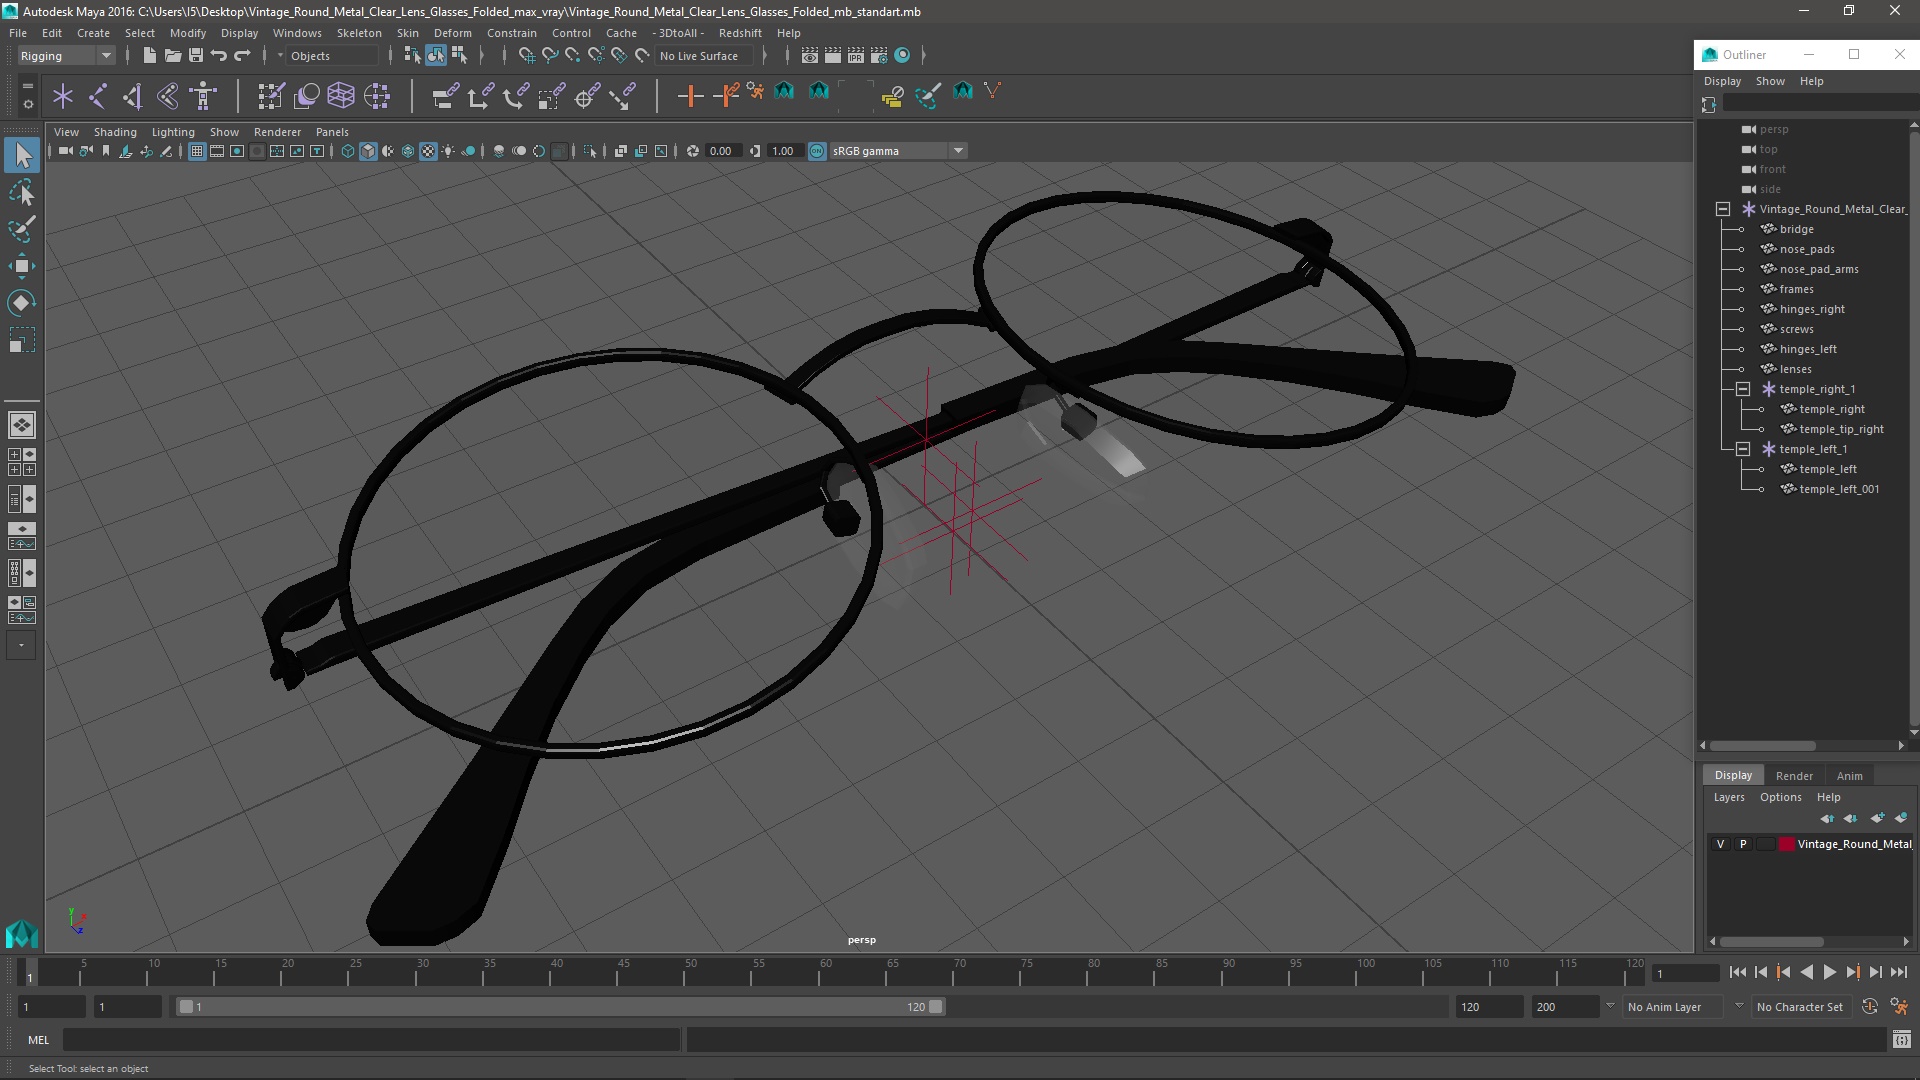Click the Save Scene icon
Screen dimensions: 1920x1080
(x=195, y=56)
